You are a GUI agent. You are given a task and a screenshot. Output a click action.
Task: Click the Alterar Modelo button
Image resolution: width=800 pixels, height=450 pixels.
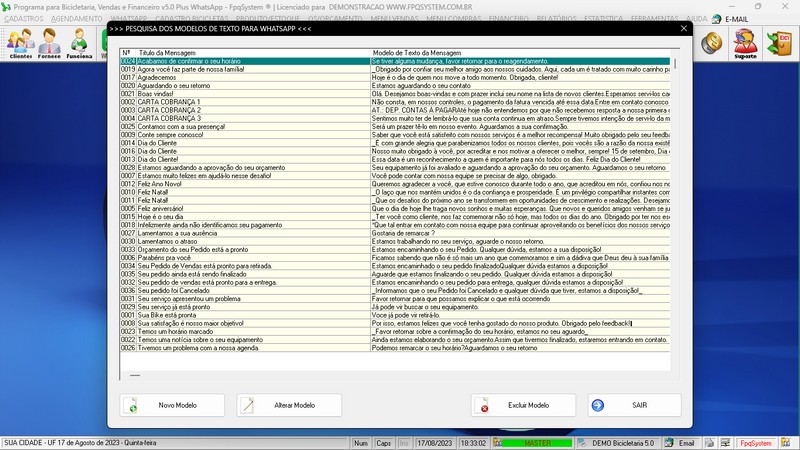289,405
